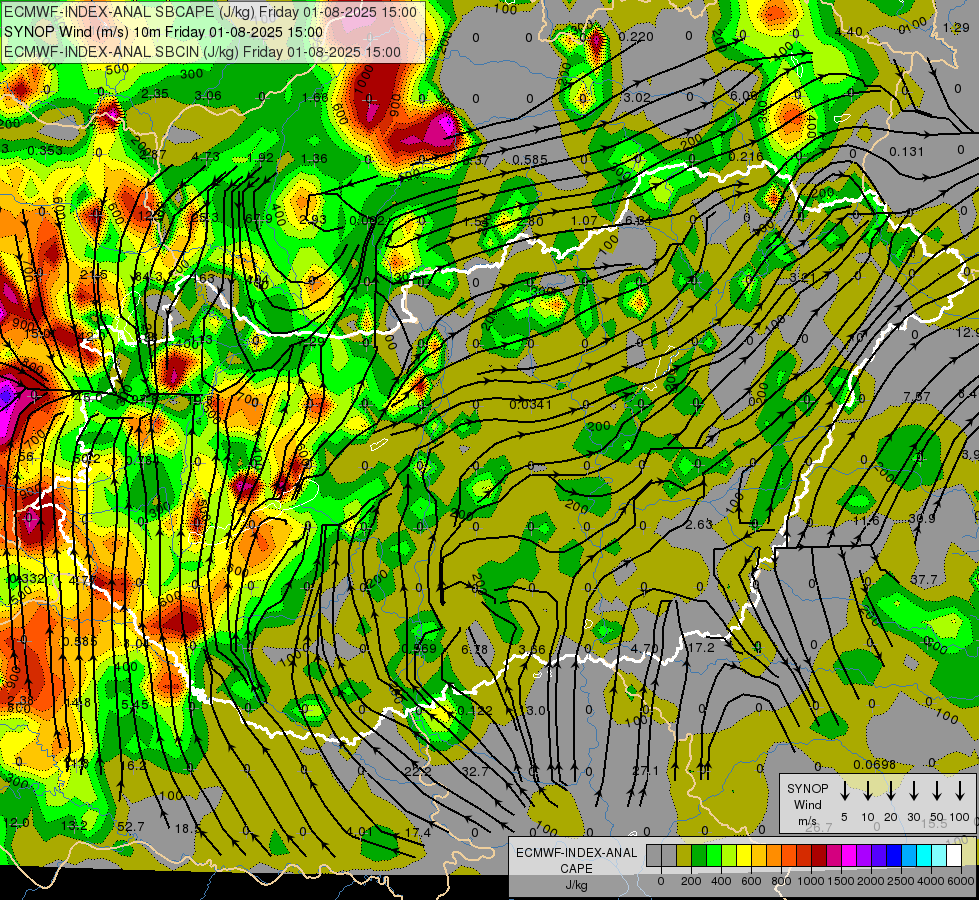Image resolution: width=979 pixels, height=900 pixels.
Task: Click the 17.2 value on the map
Action: pos(701,648)
